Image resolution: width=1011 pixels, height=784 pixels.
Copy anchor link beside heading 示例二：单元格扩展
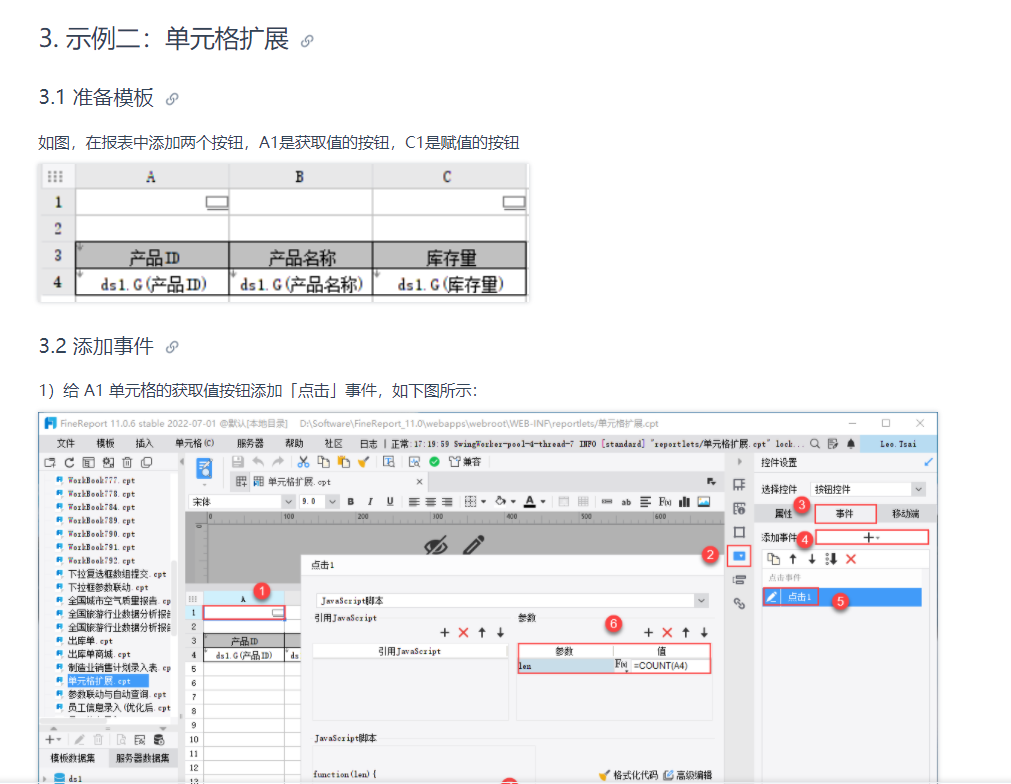click(x=307, y=41)
